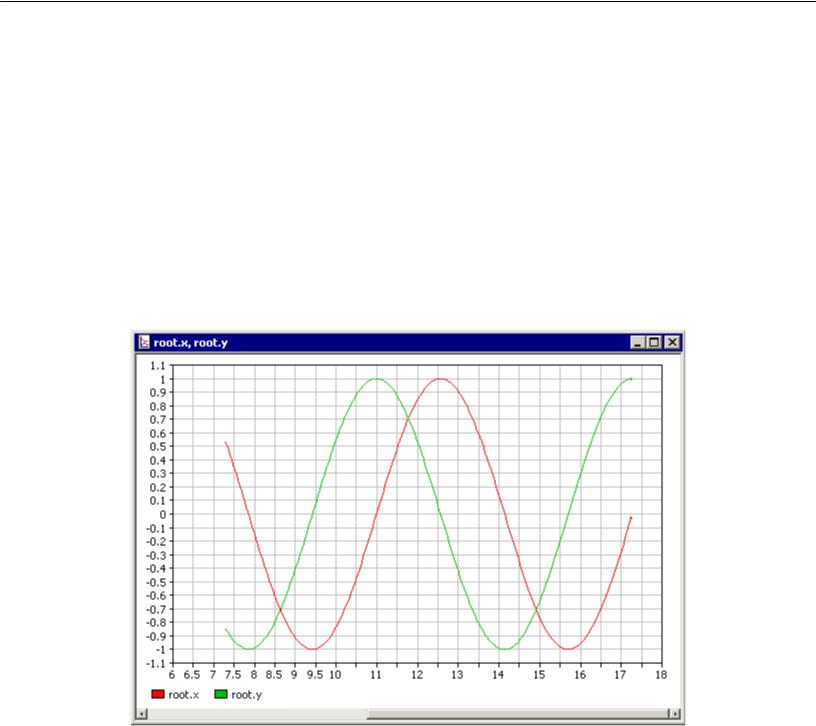Click the left arrow of horizontal scrollbar

(142, 714)
